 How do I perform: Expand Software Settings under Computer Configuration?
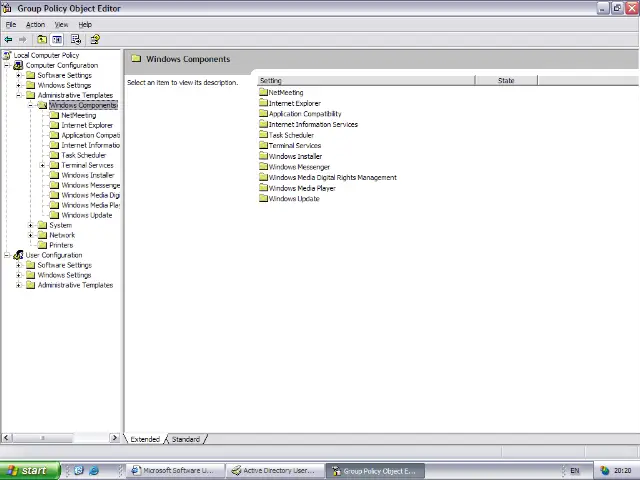(x=18, y=75)
